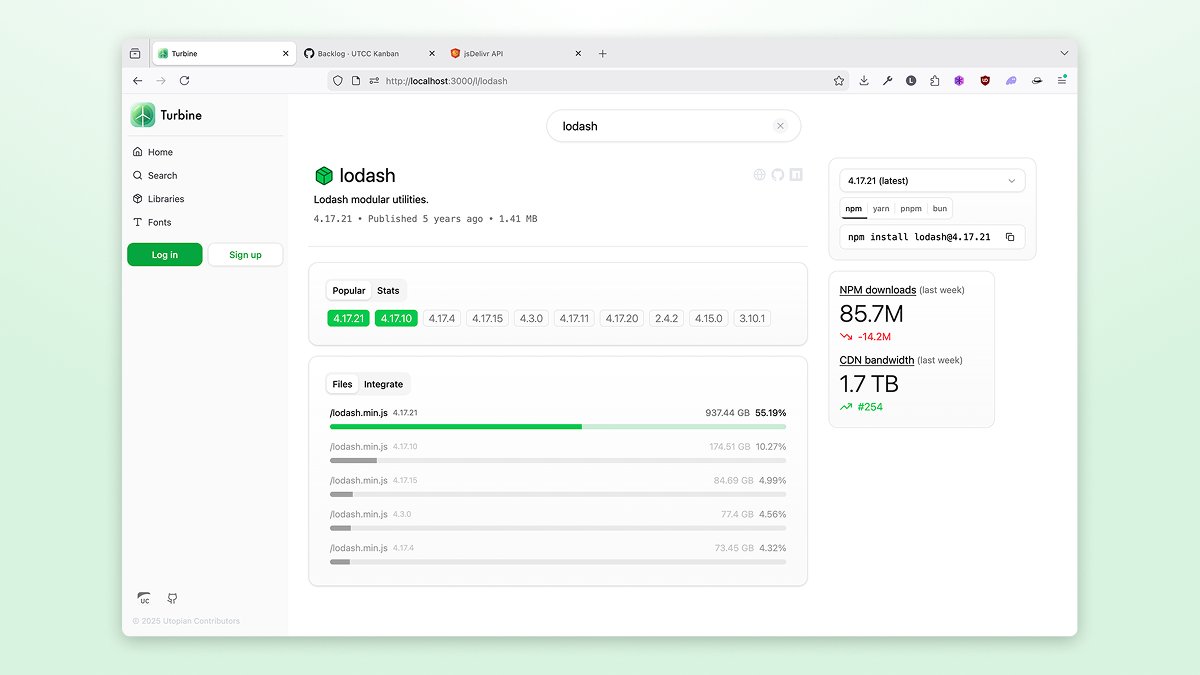Toggle version chip 4.17.21
The width and height of the screenshot is (1200, 675).
[348, 319]
